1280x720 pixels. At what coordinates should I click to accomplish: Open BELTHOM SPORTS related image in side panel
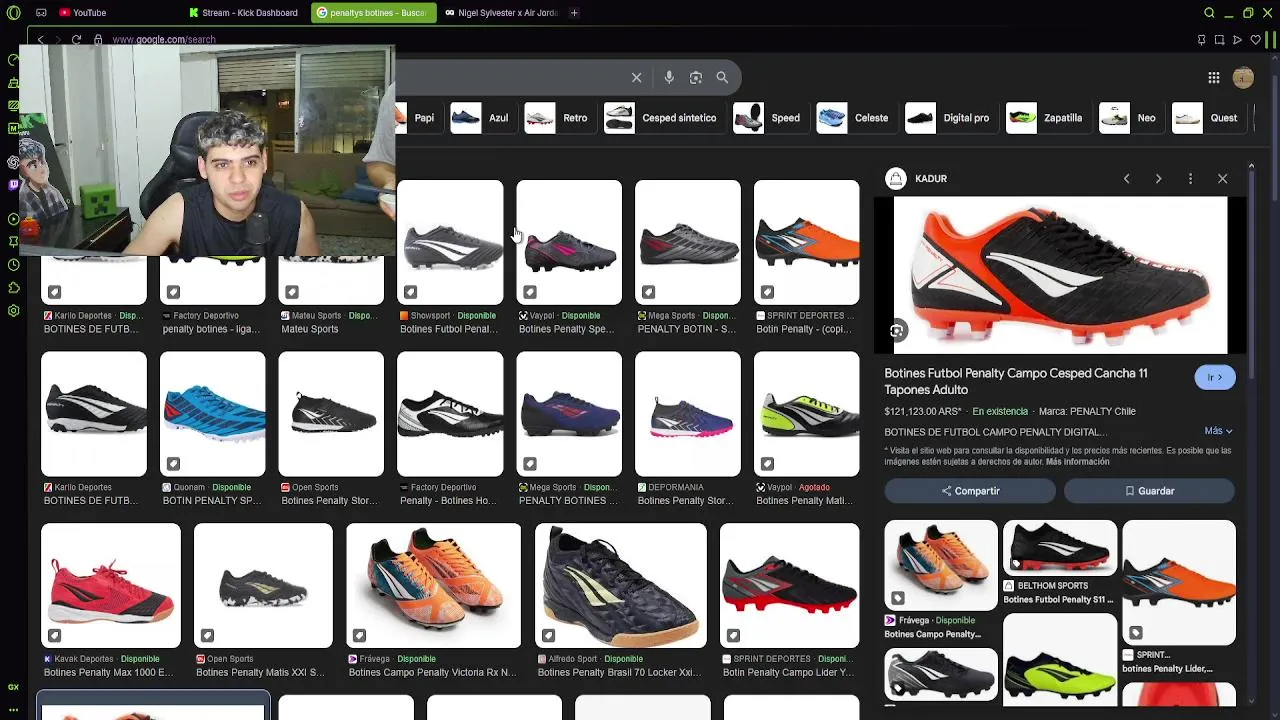click(1059, 547)
